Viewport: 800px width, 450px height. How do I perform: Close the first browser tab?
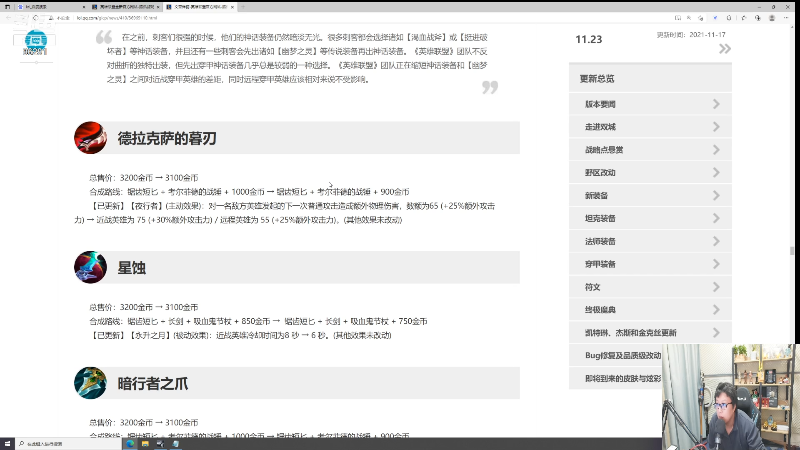coord(84,7)
